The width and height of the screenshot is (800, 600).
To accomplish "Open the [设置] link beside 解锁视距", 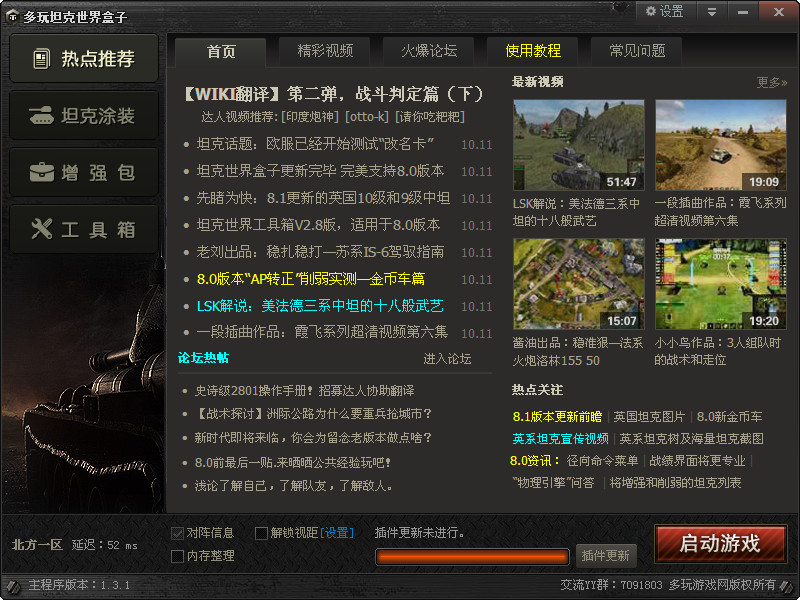I will coord(337,533).
